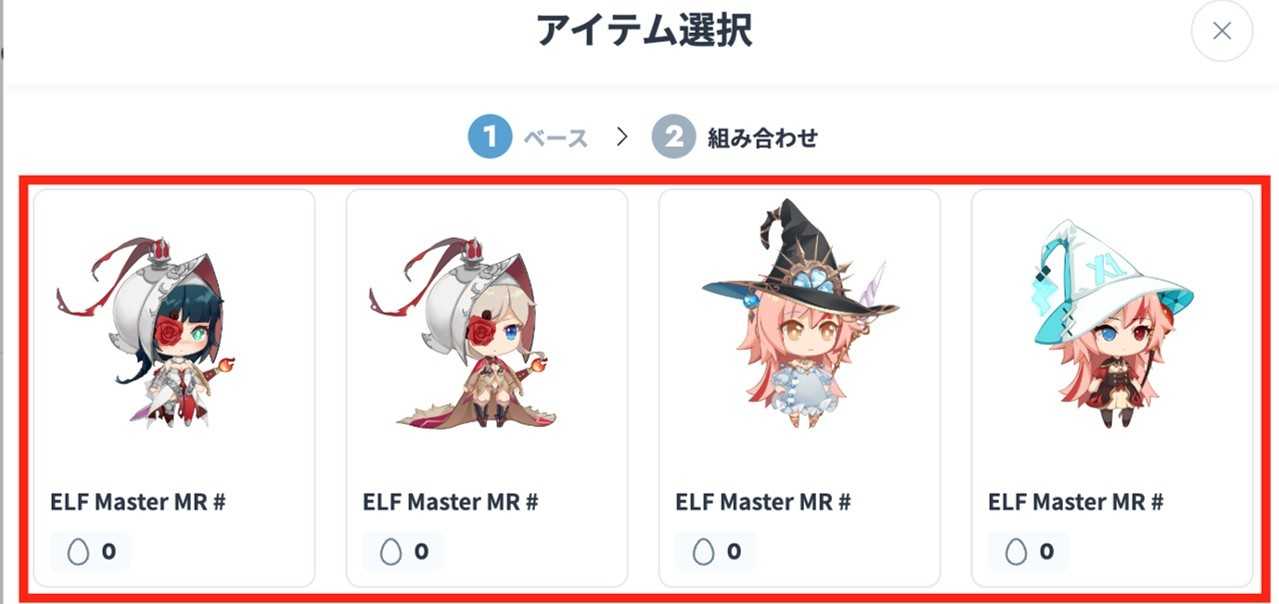Click second card's ELF Master MR # title

pyautogui.click(x=451, y=502)
